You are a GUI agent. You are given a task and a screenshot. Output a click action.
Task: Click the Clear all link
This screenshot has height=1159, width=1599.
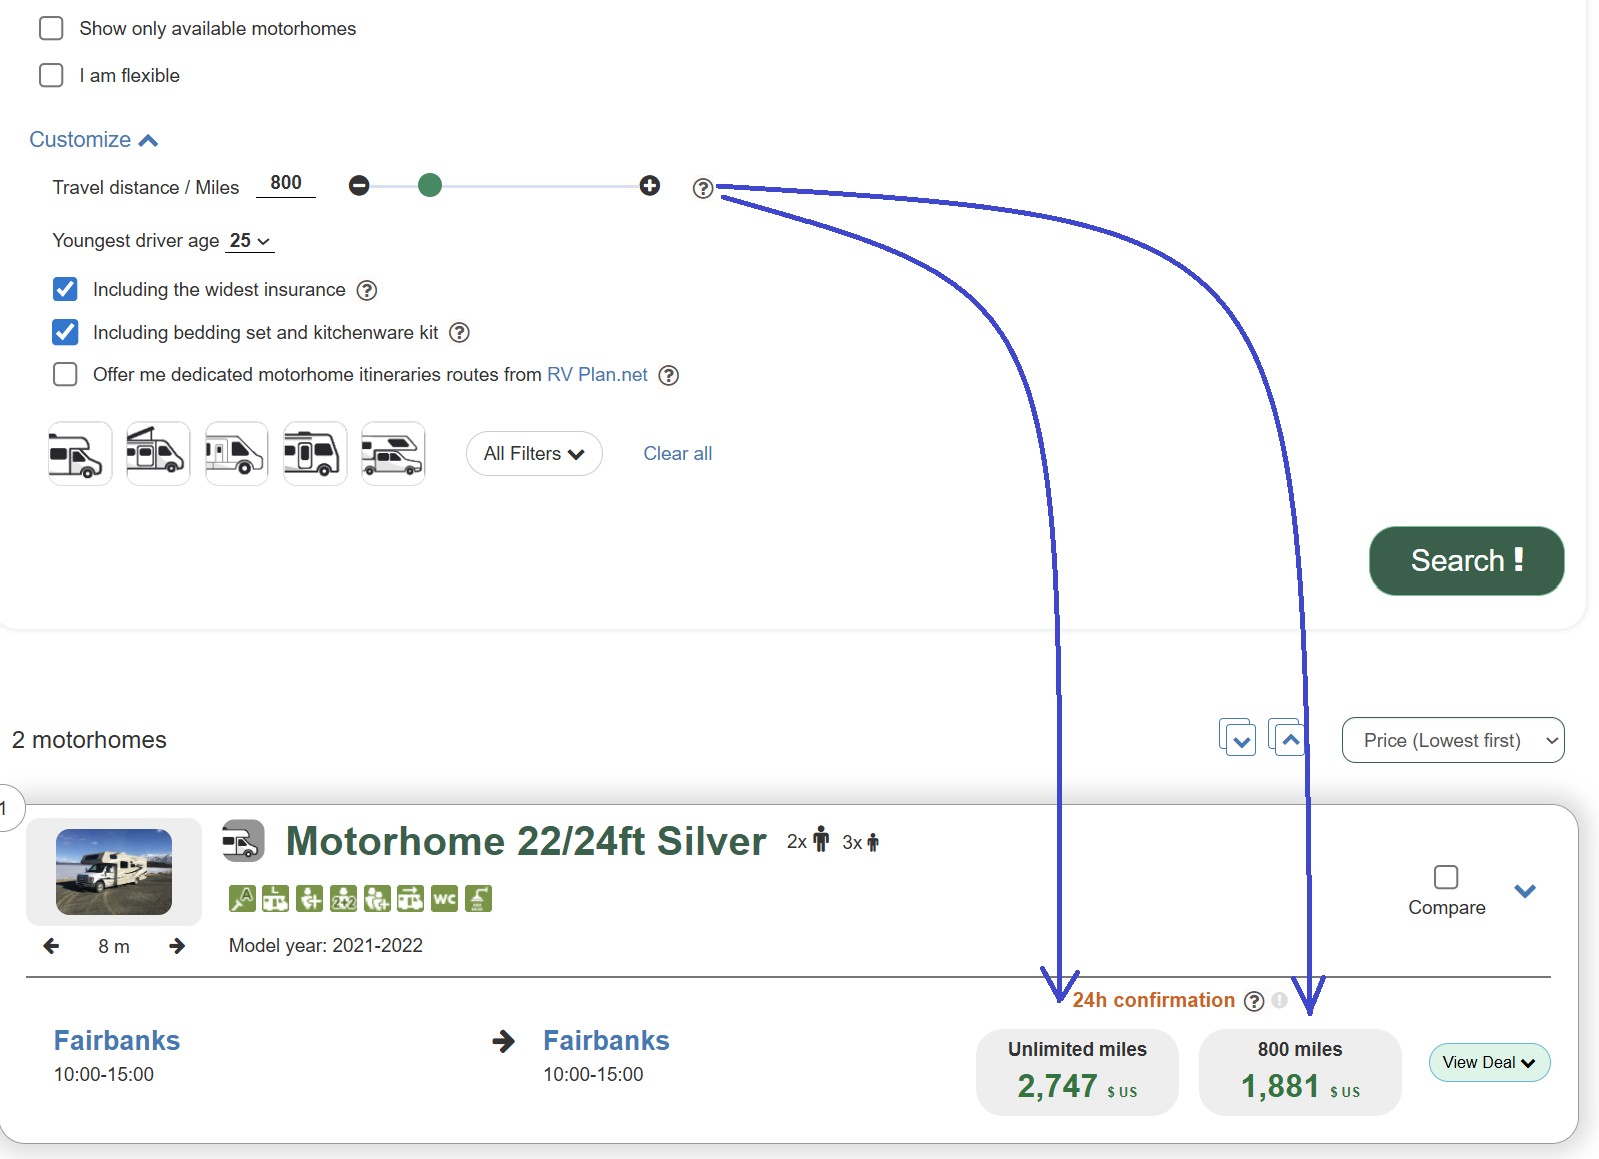point(677,454)
